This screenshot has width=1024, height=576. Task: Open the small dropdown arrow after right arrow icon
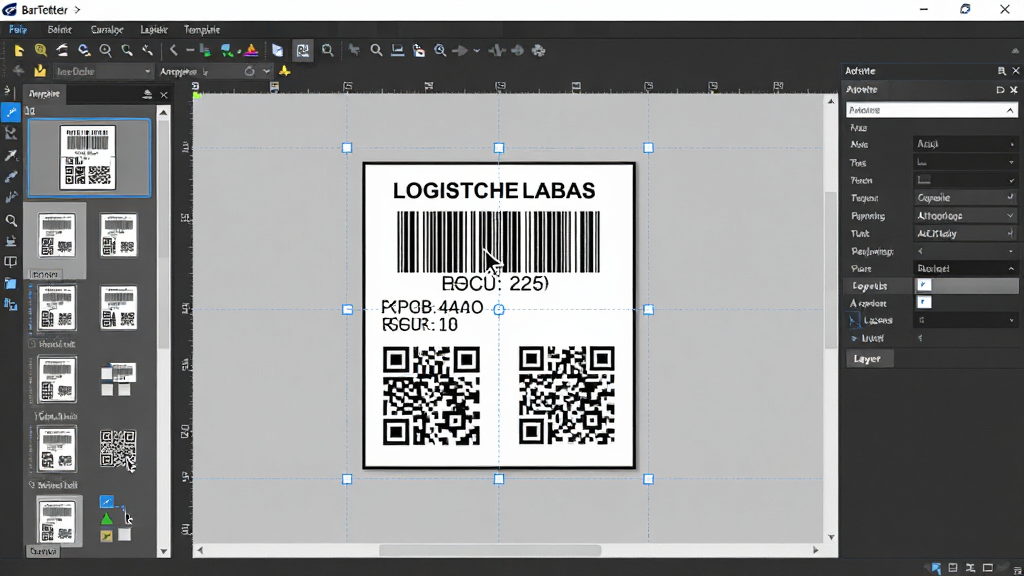click(x=477, y=50)
